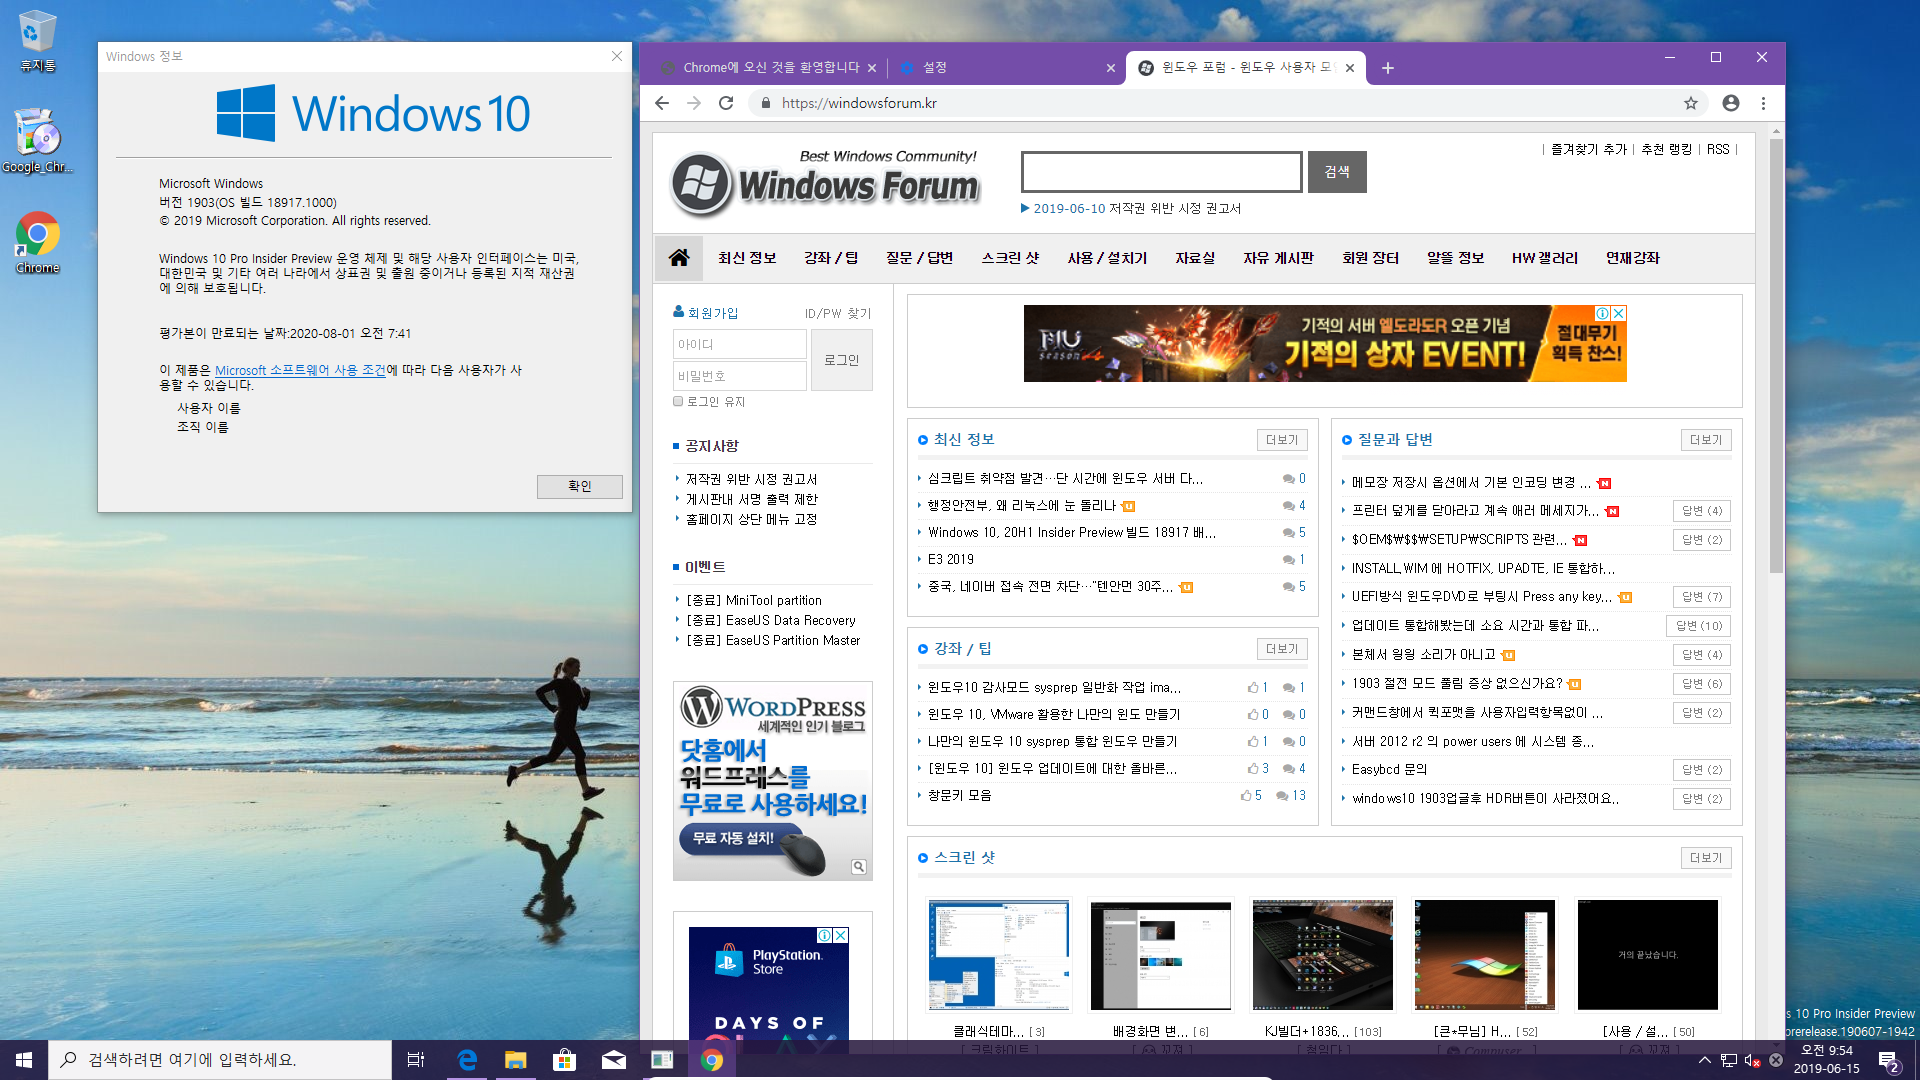
Task: Click the forum home icon in navigation
Action: [679, 258]
